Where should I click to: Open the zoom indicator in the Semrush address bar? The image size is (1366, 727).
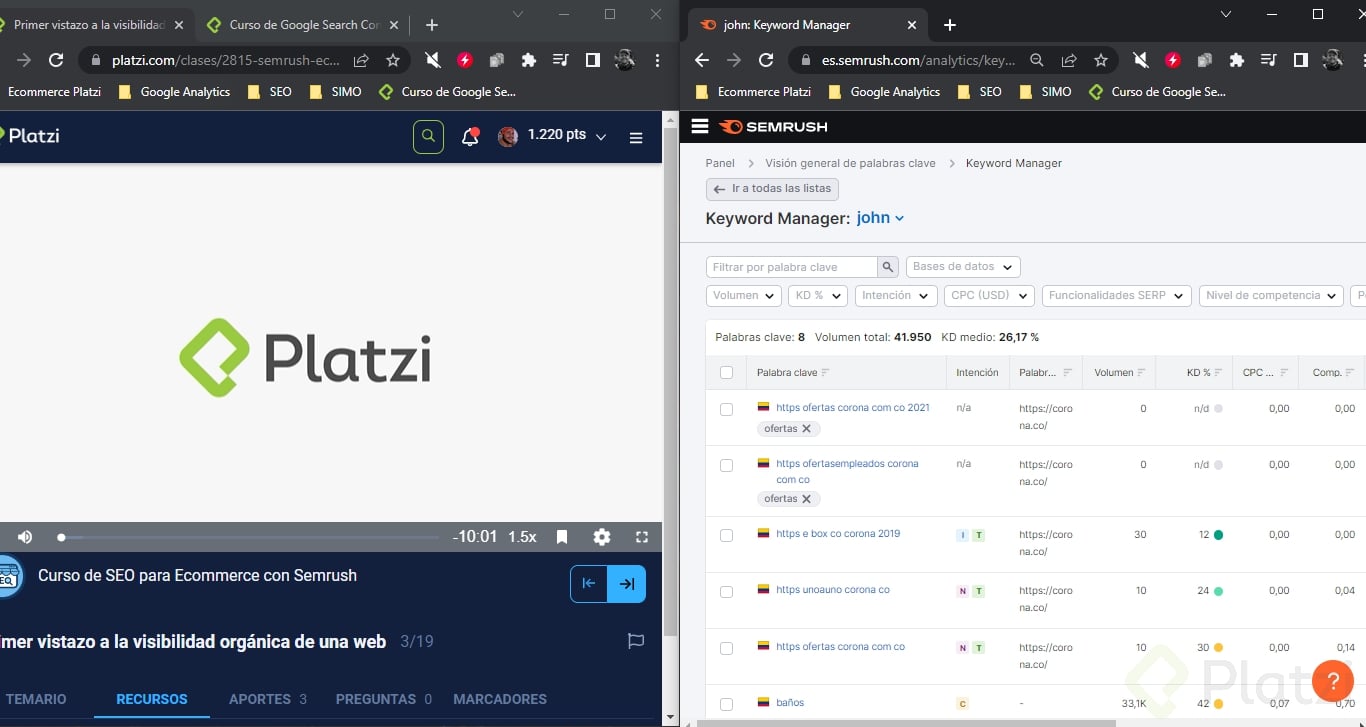[x=1037, y=60]
